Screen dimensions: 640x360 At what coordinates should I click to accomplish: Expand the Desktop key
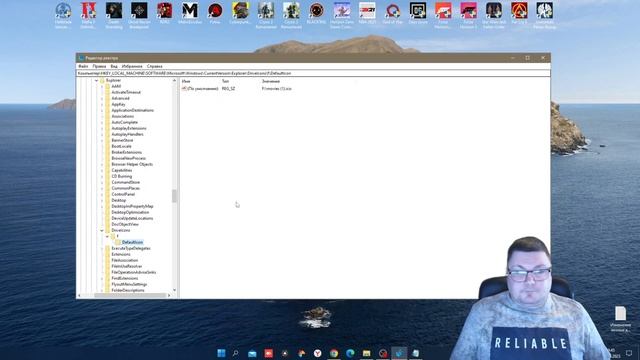(x=102, y=200)
